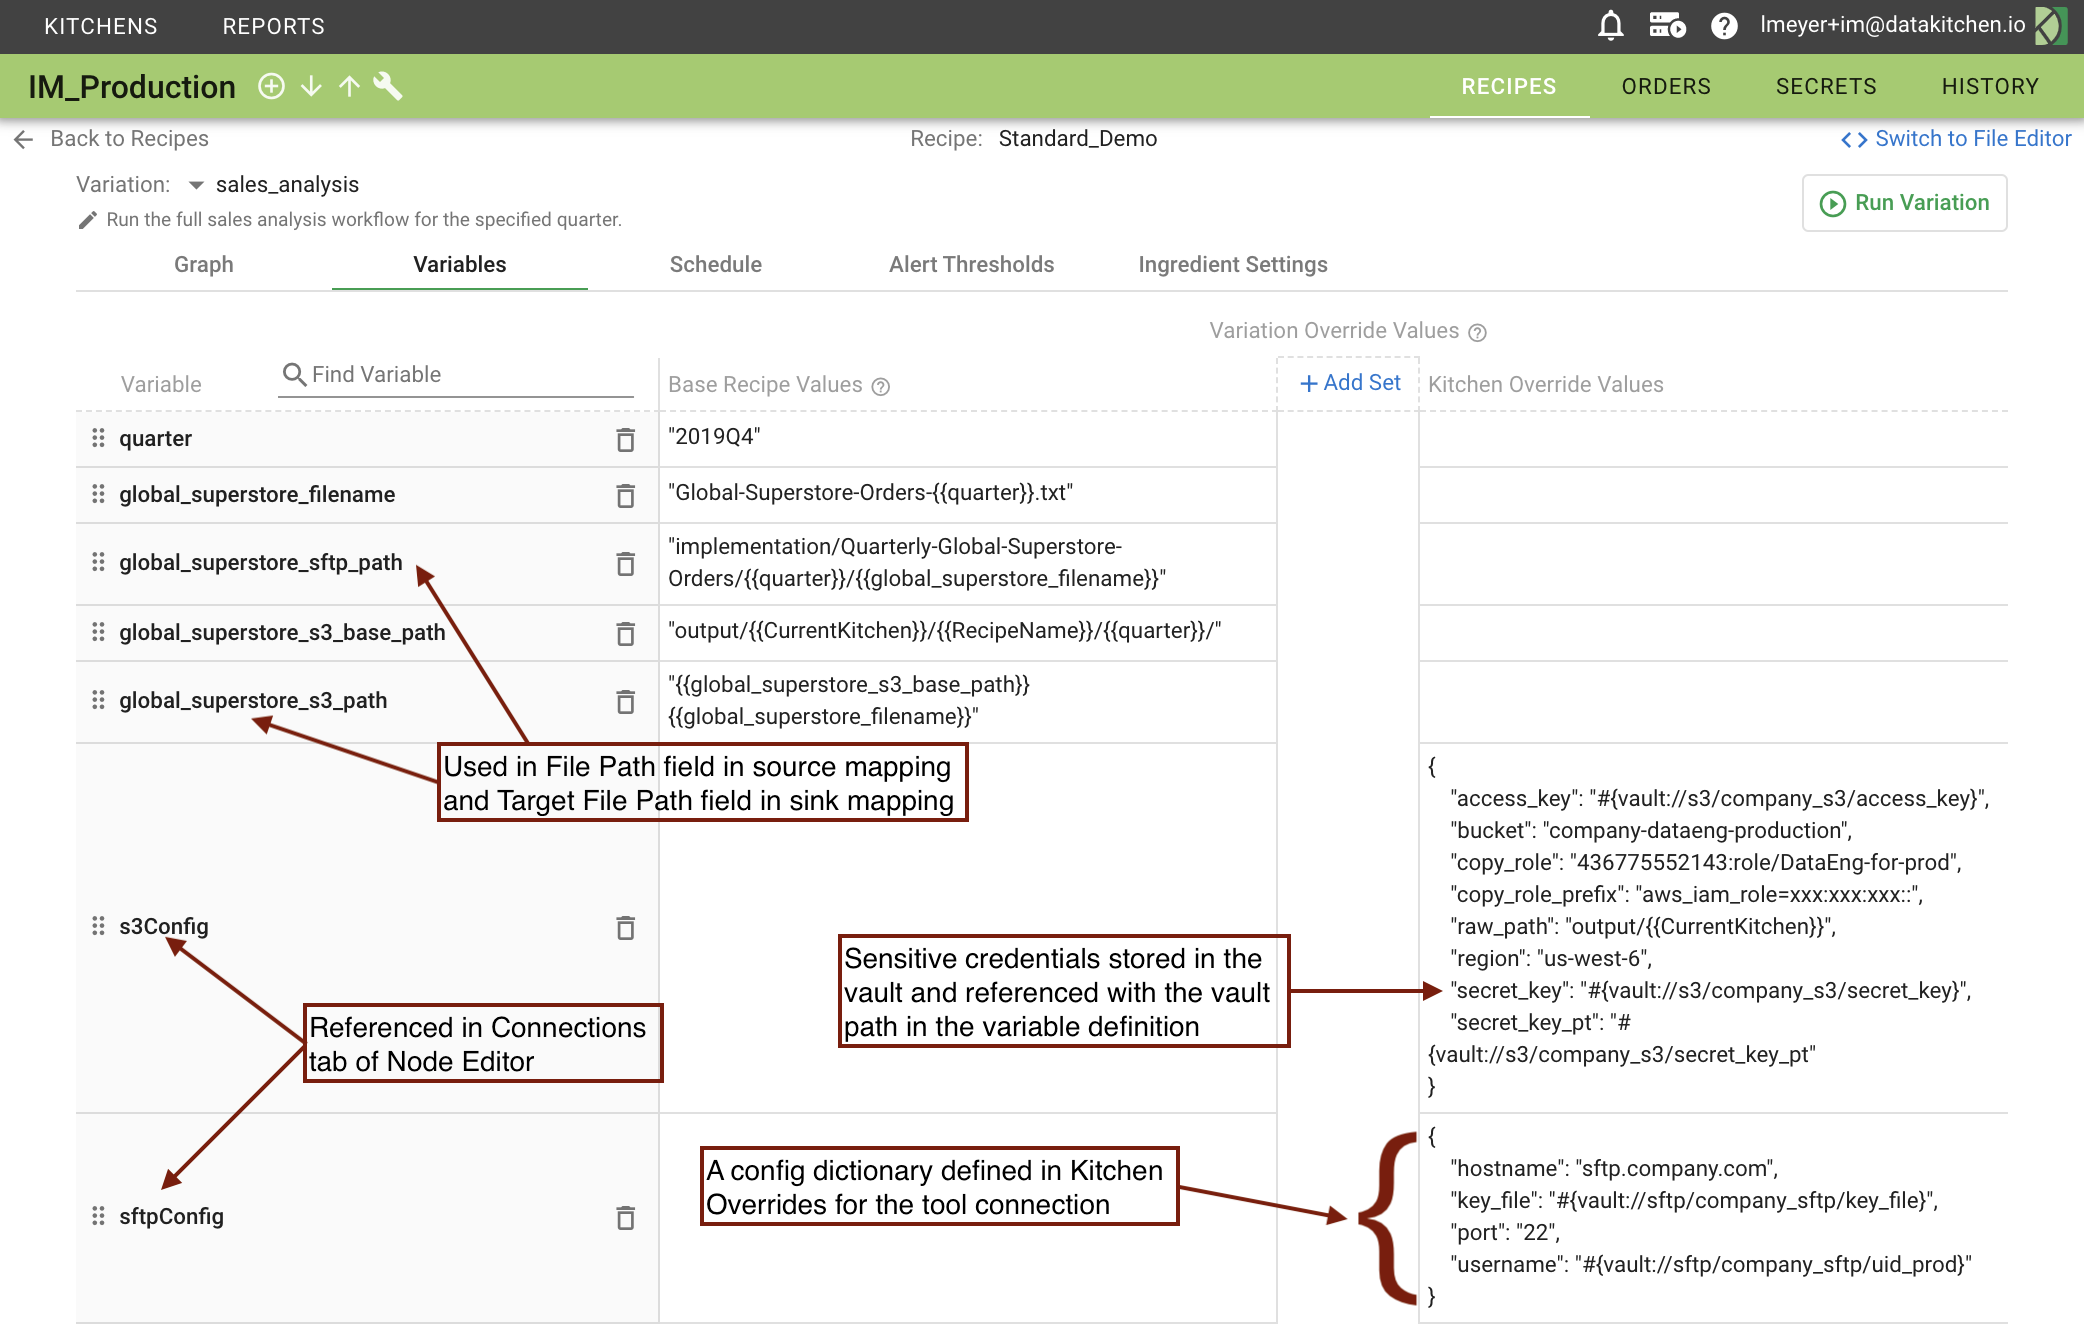2084x1334 pixels.
Task: Click the down arrow icon next to IM_Production
Action: coord(311,87)
